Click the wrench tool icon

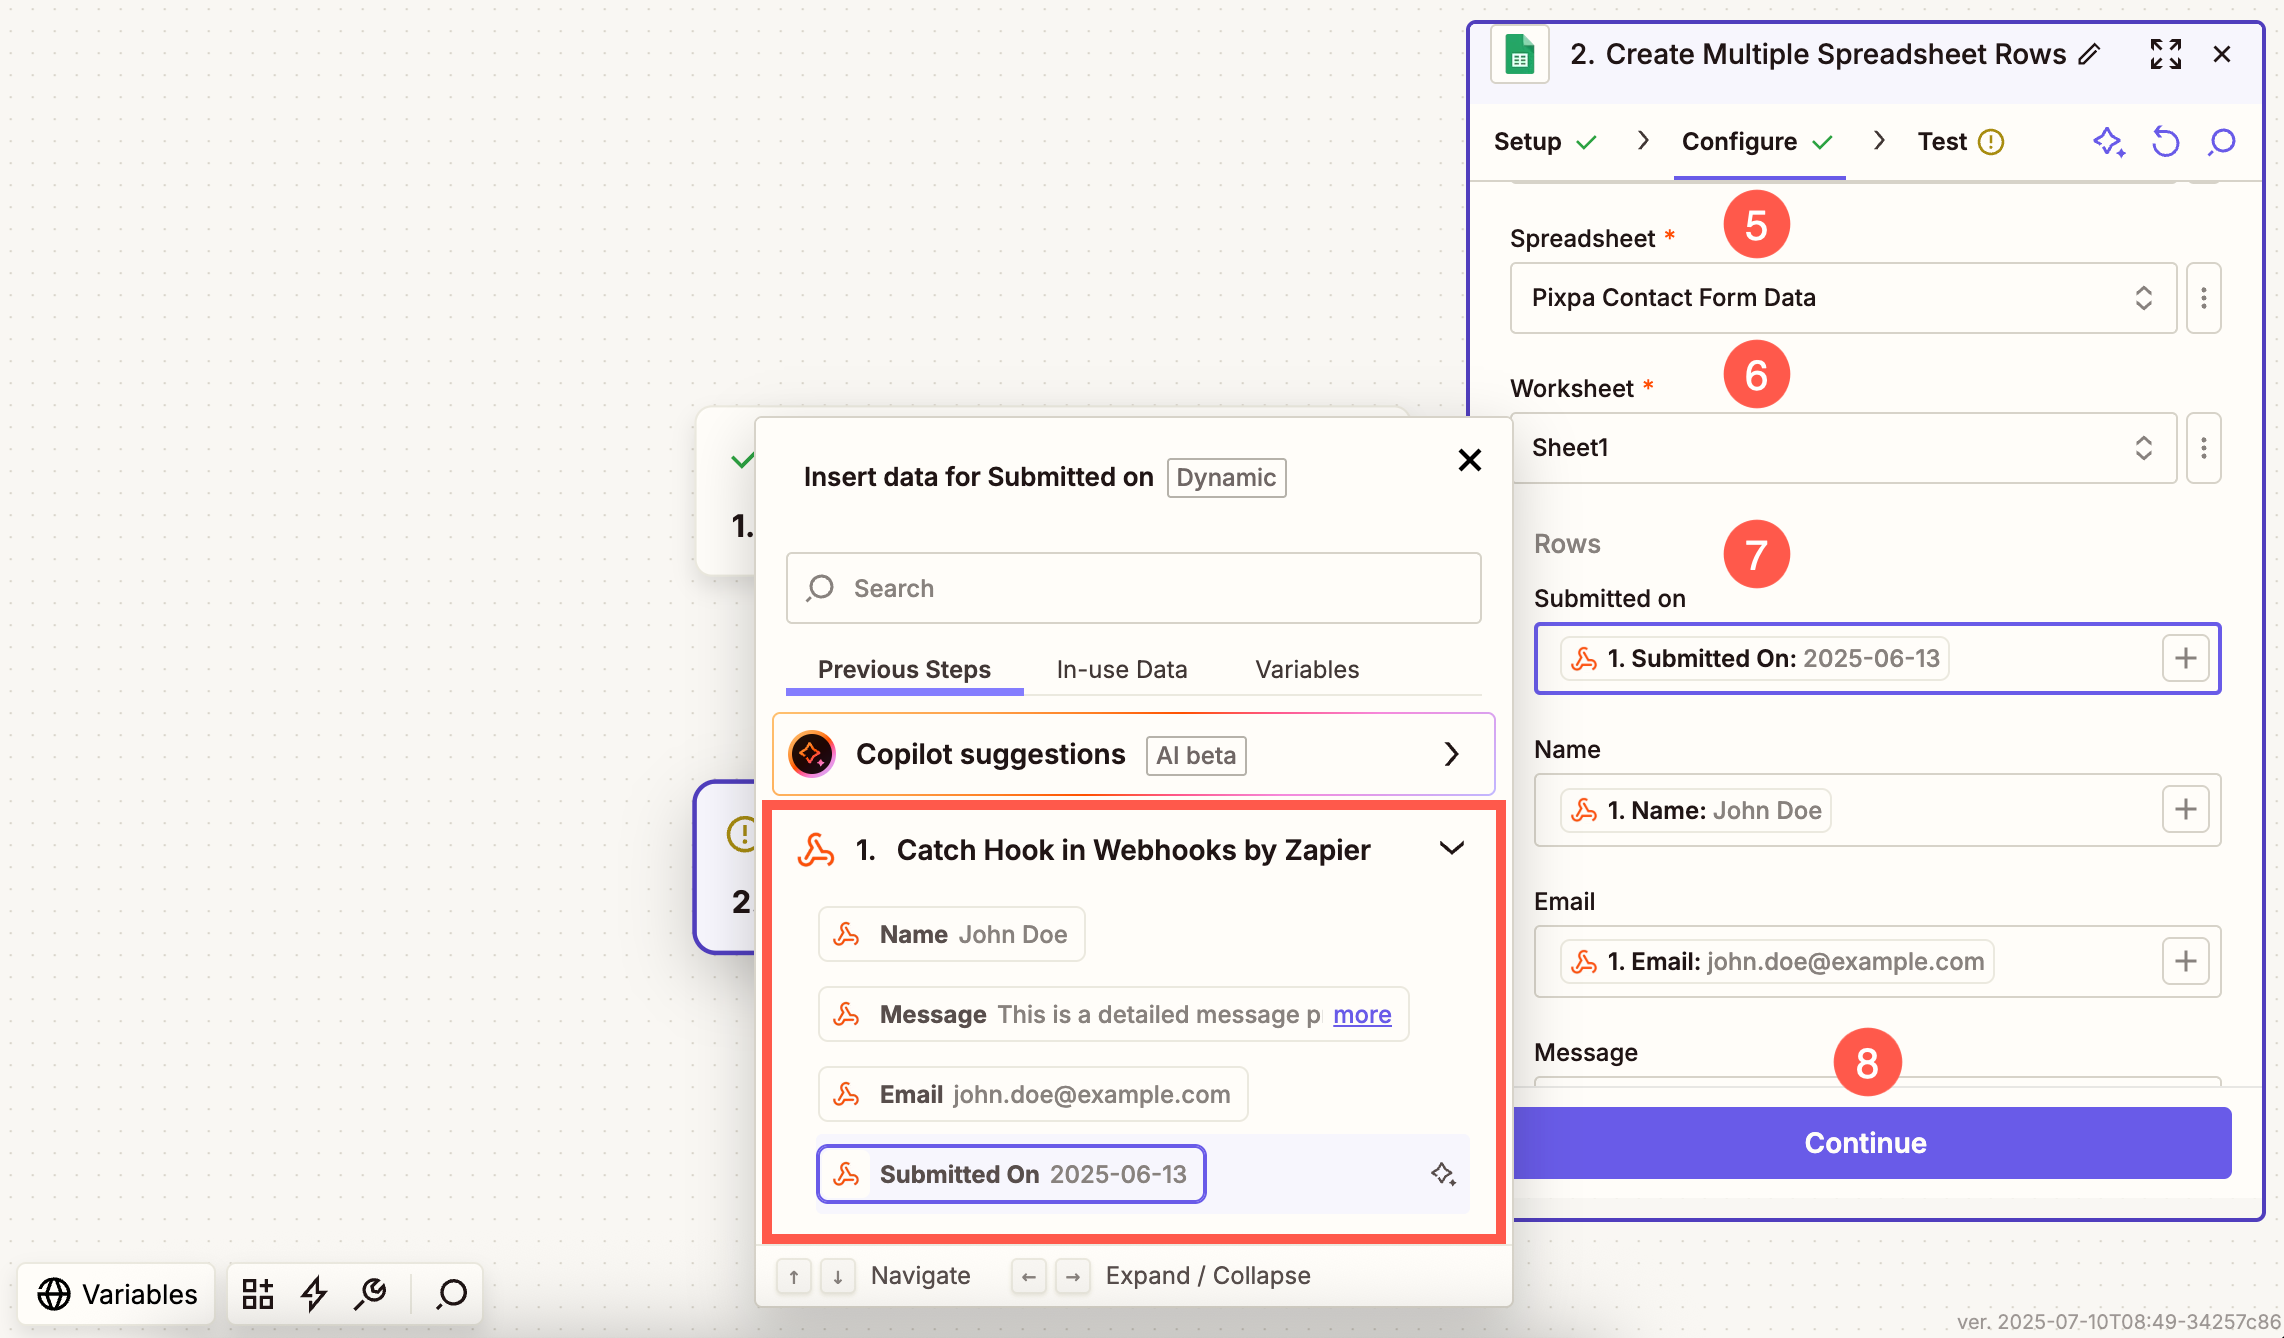click(x=371, y=1294)
